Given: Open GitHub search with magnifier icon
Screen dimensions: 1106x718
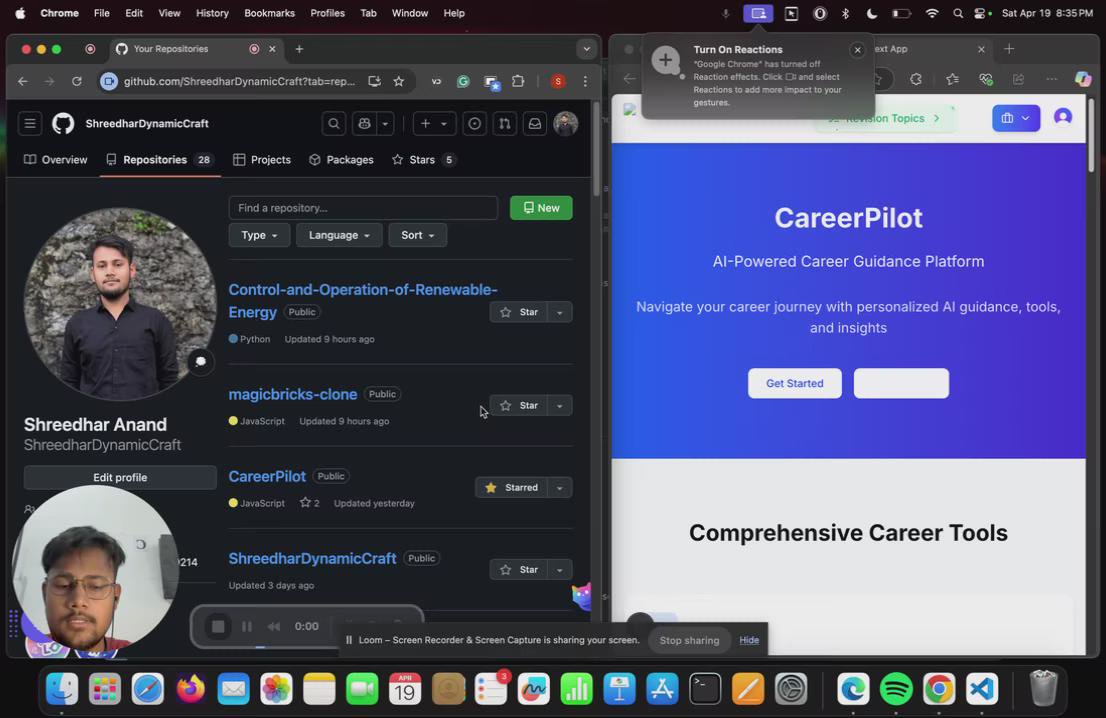Looking at the screenshot, I should coord(334,123).
